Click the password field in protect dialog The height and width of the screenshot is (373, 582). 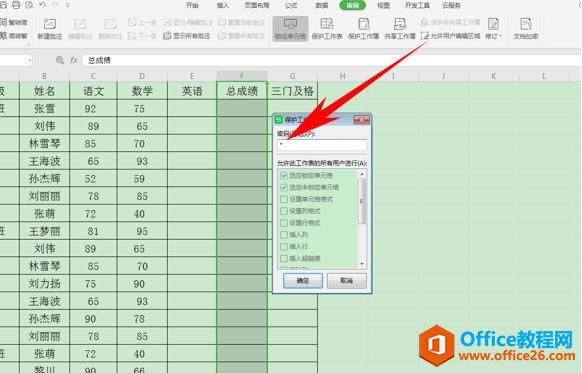click(x=322, y=145)
